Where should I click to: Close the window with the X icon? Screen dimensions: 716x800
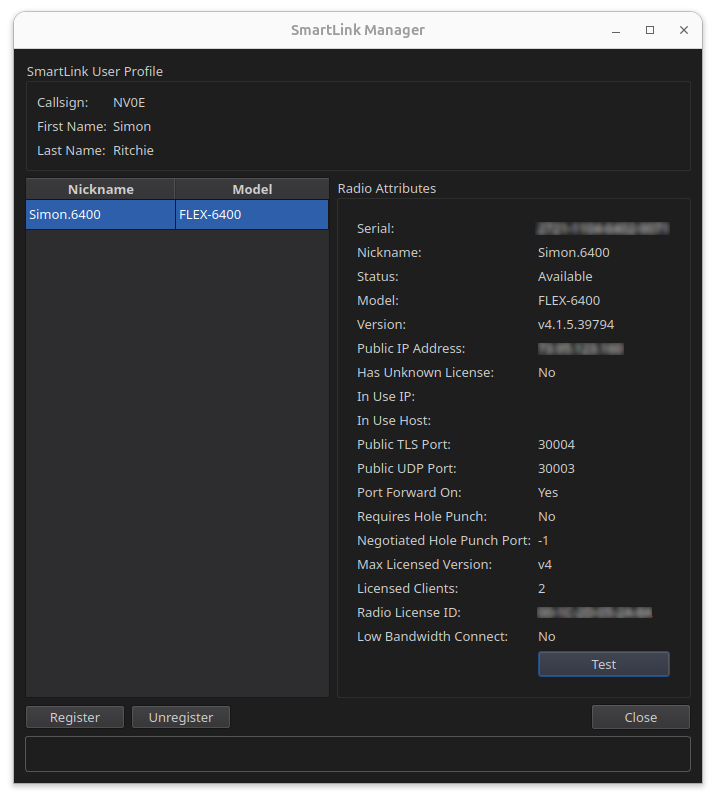[x=684, y=30]
